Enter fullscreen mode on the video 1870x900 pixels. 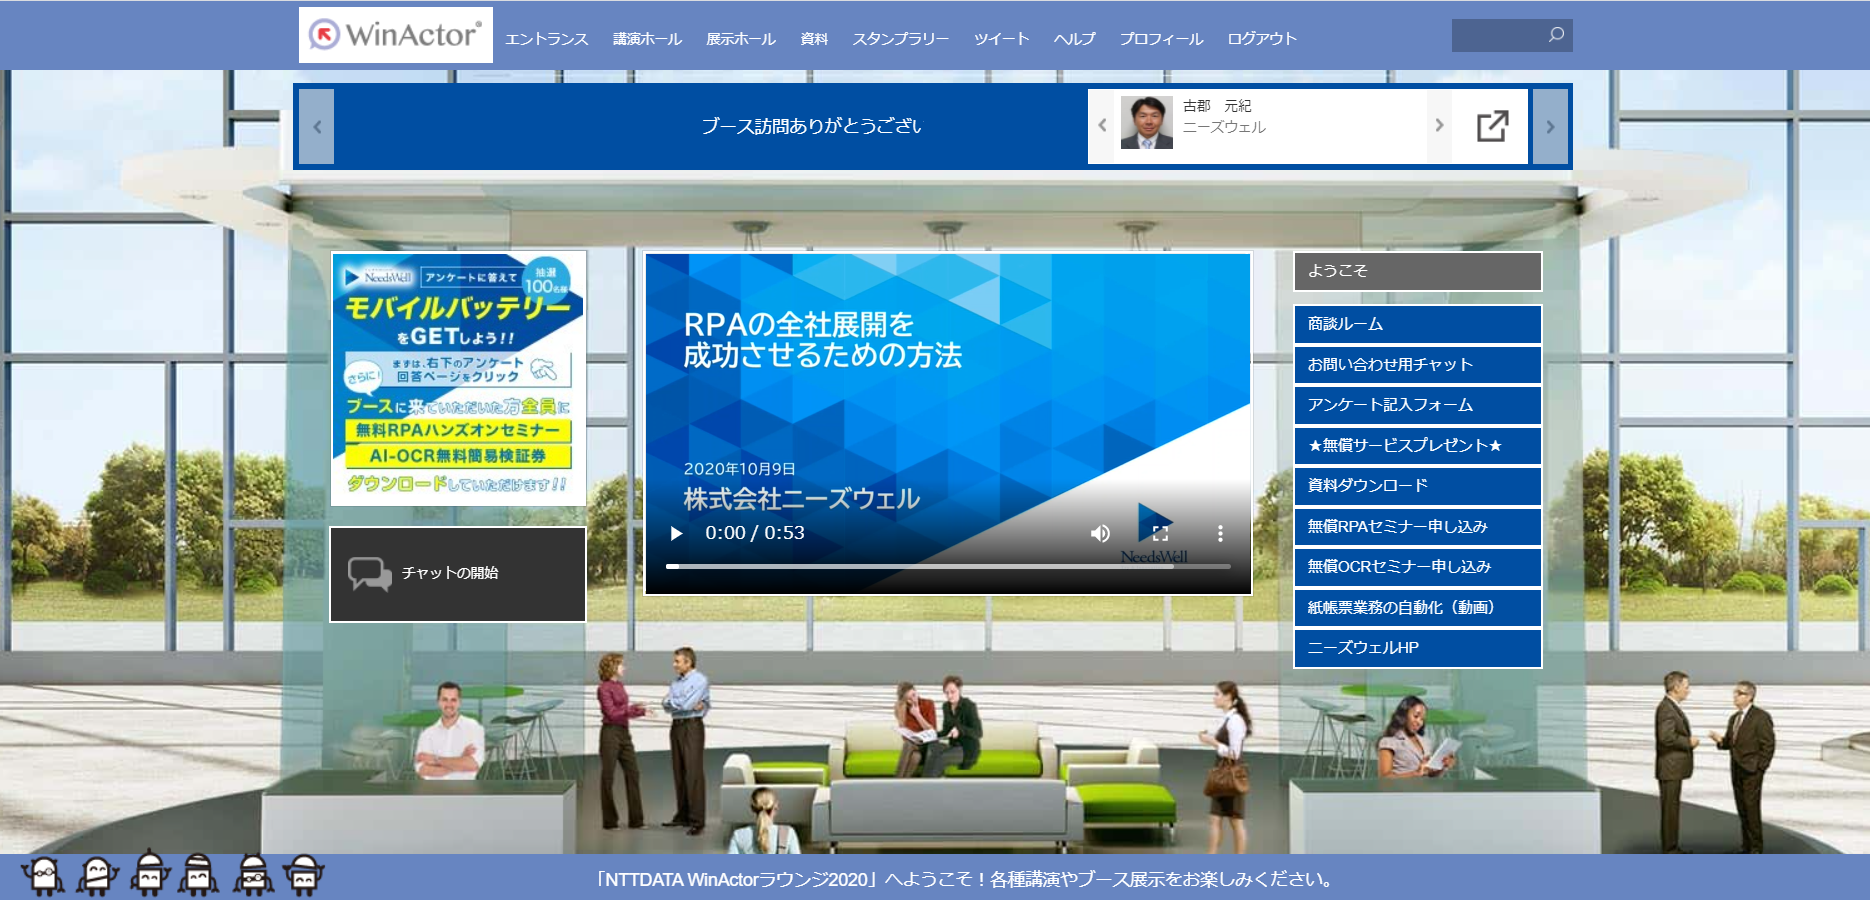coord(1160,533)
